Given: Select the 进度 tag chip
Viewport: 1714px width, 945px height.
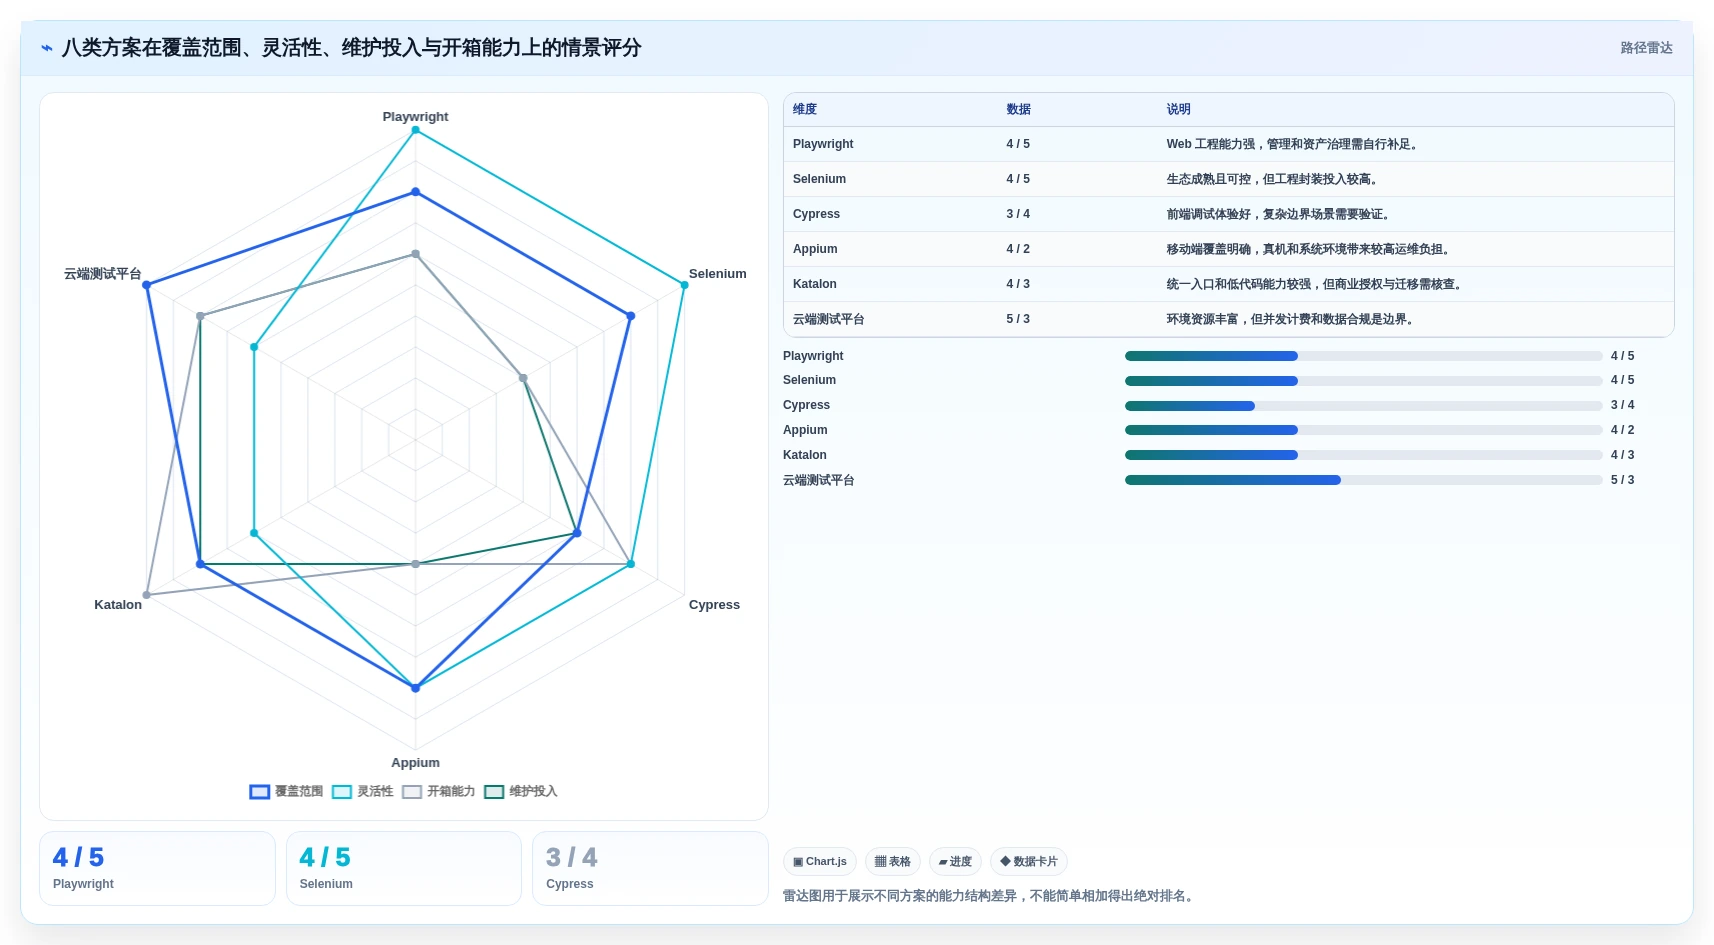Looking at the screenshot, I should click(955, 862).
